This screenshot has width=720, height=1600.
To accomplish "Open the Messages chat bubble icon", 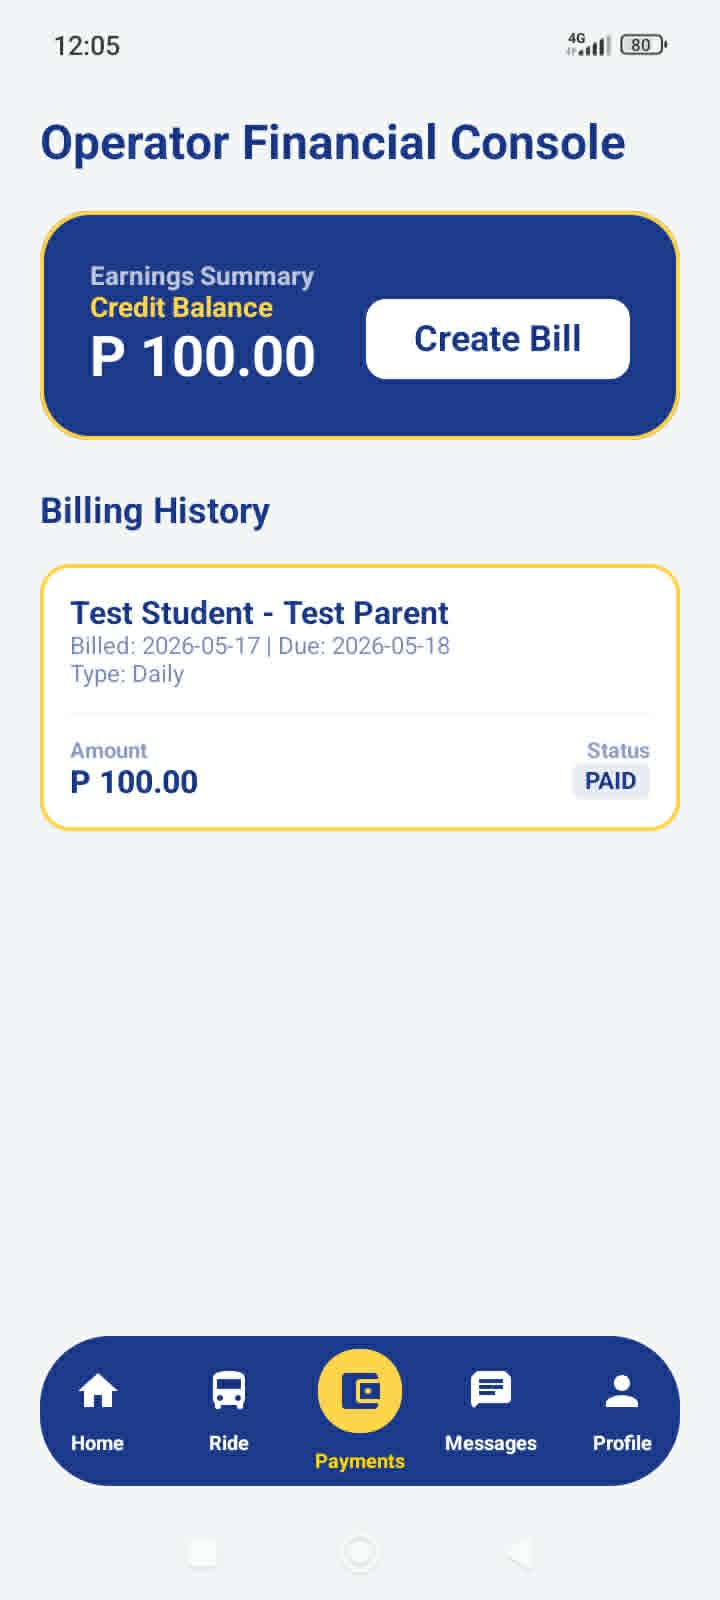I will click(x=491, y=1390).
